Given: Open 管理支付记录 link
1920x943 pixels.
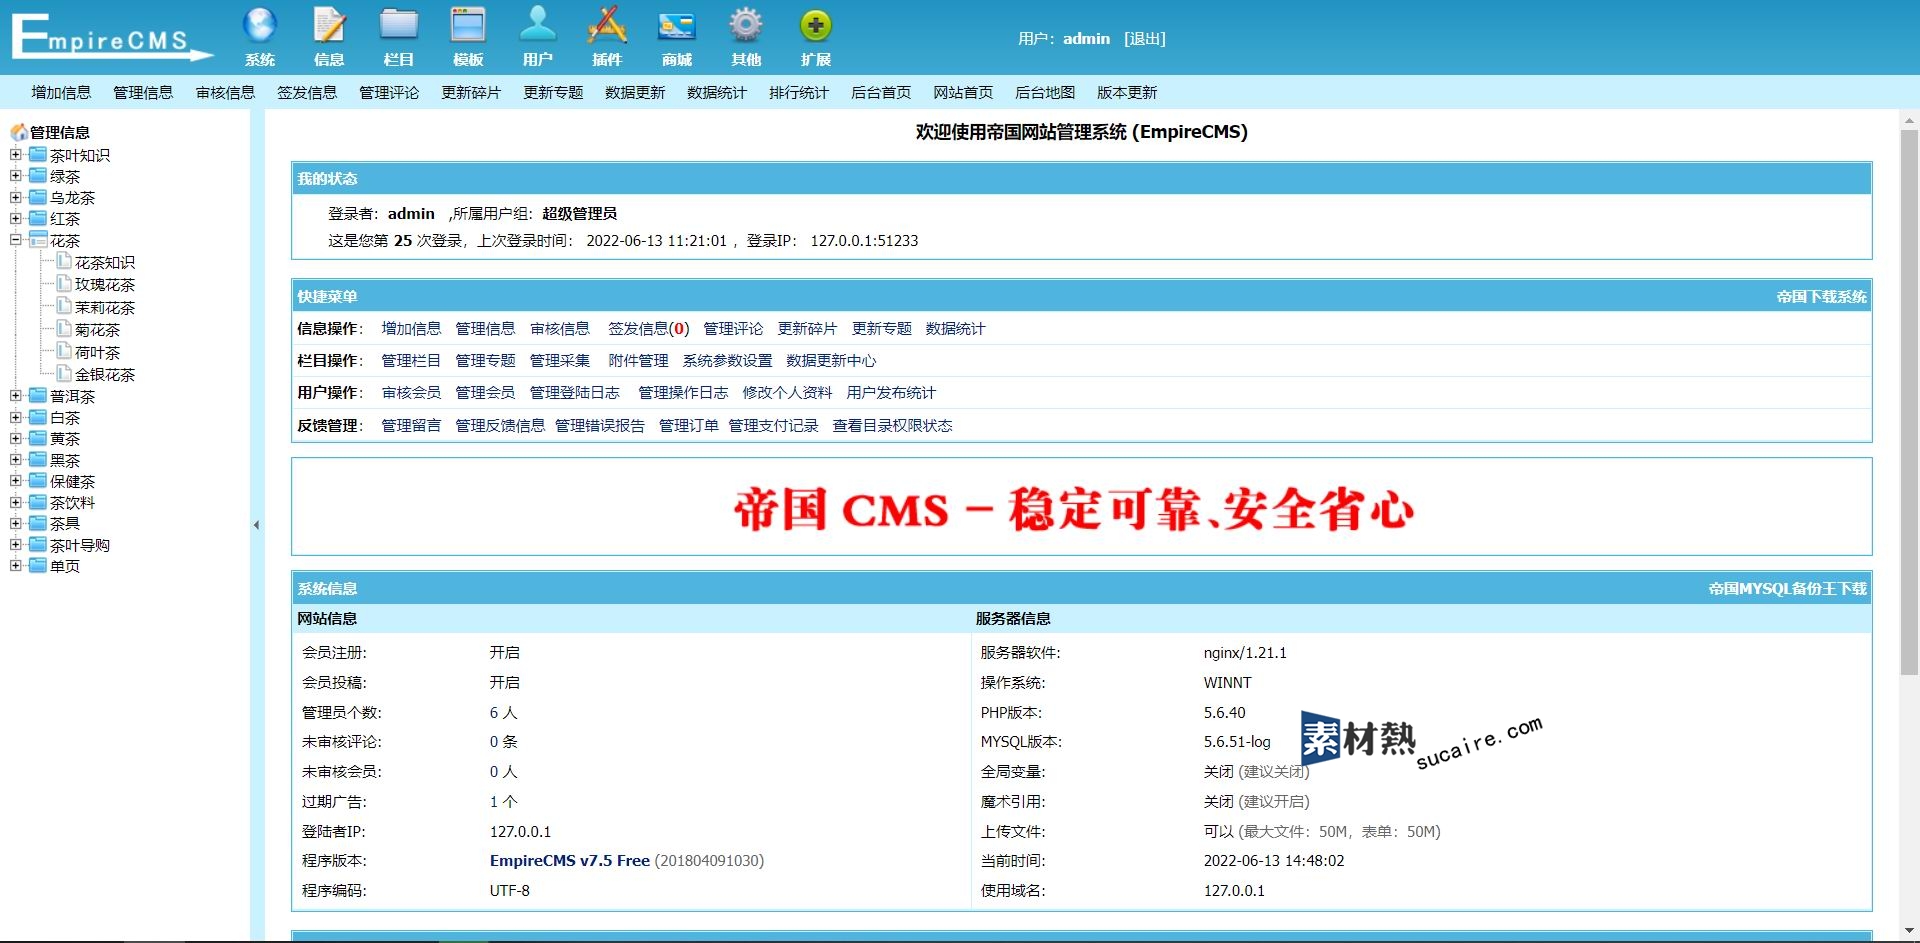Looking at the screenshot, I should coord(773,426).
